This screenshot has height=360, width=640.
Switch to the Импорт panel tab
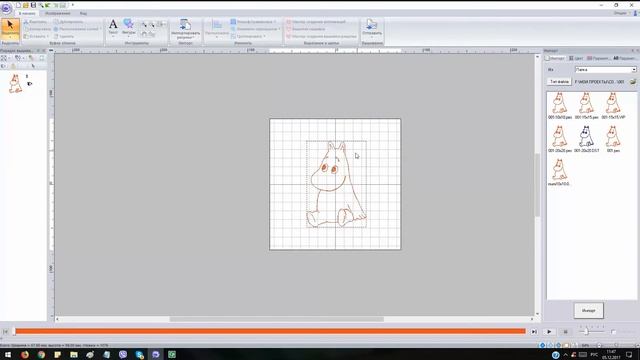[556, 58]
